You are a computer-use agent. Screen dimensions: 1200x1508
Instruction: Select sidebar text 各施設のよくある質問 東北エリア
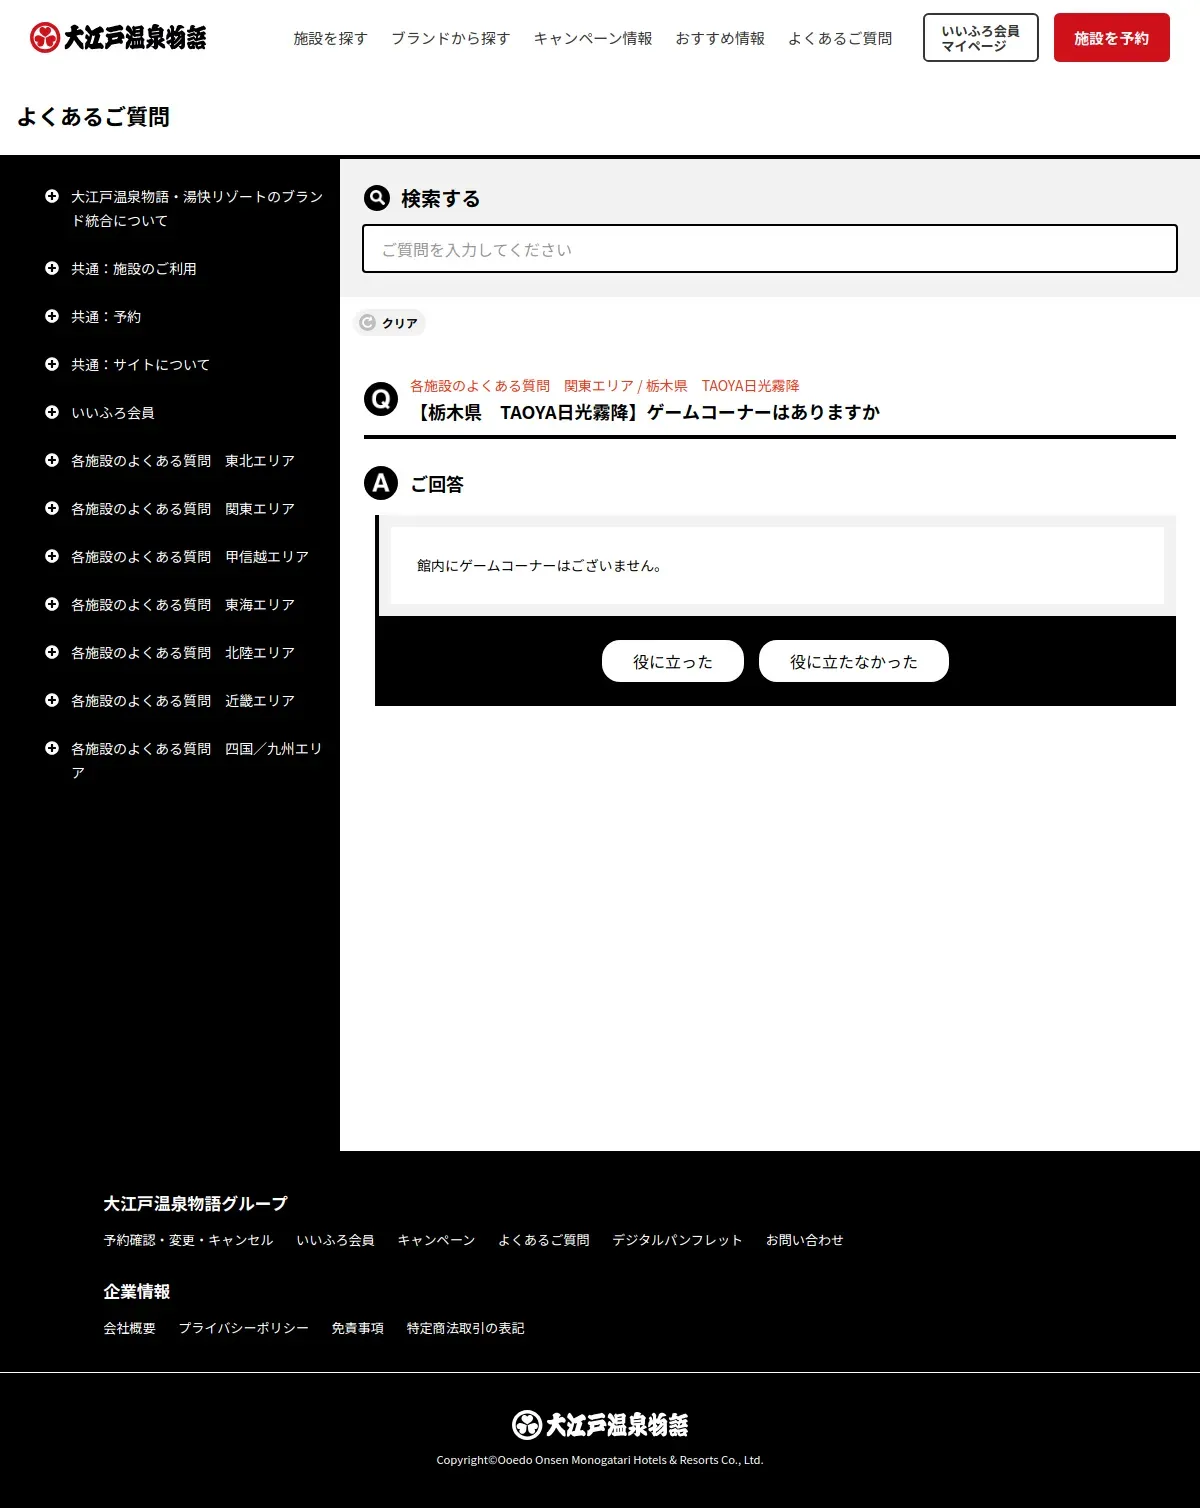click(x=183, y=460)
